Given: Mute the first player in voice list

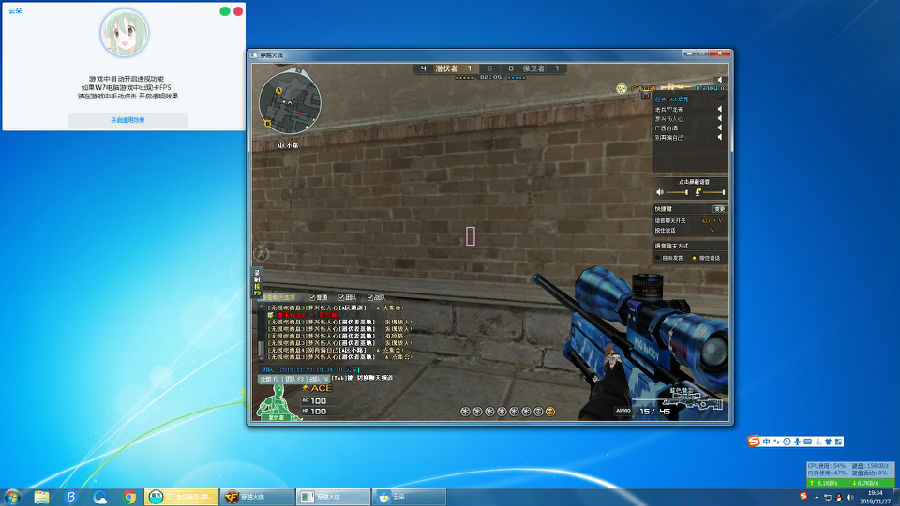Looking at the screenshot, I should click(719, 109).
